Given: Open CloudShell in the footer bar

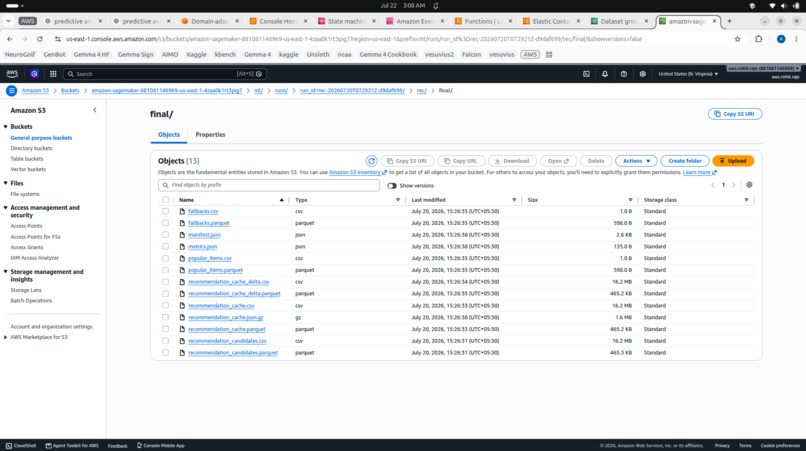Looking at the screenshot, I should [21, 445].
